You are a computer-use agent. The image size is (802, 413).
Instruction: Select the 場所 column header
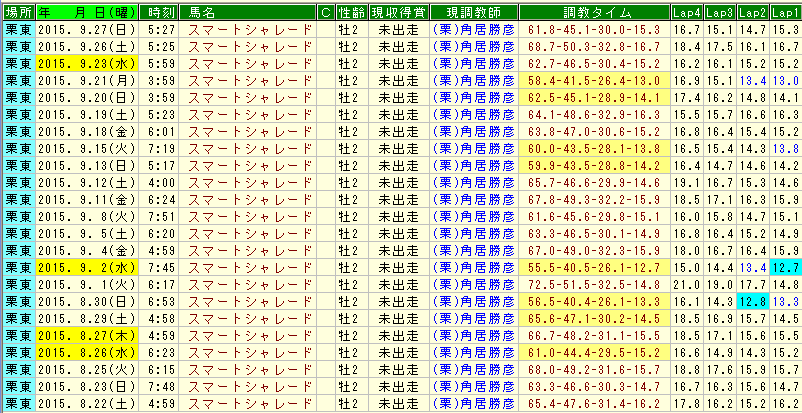18,11
